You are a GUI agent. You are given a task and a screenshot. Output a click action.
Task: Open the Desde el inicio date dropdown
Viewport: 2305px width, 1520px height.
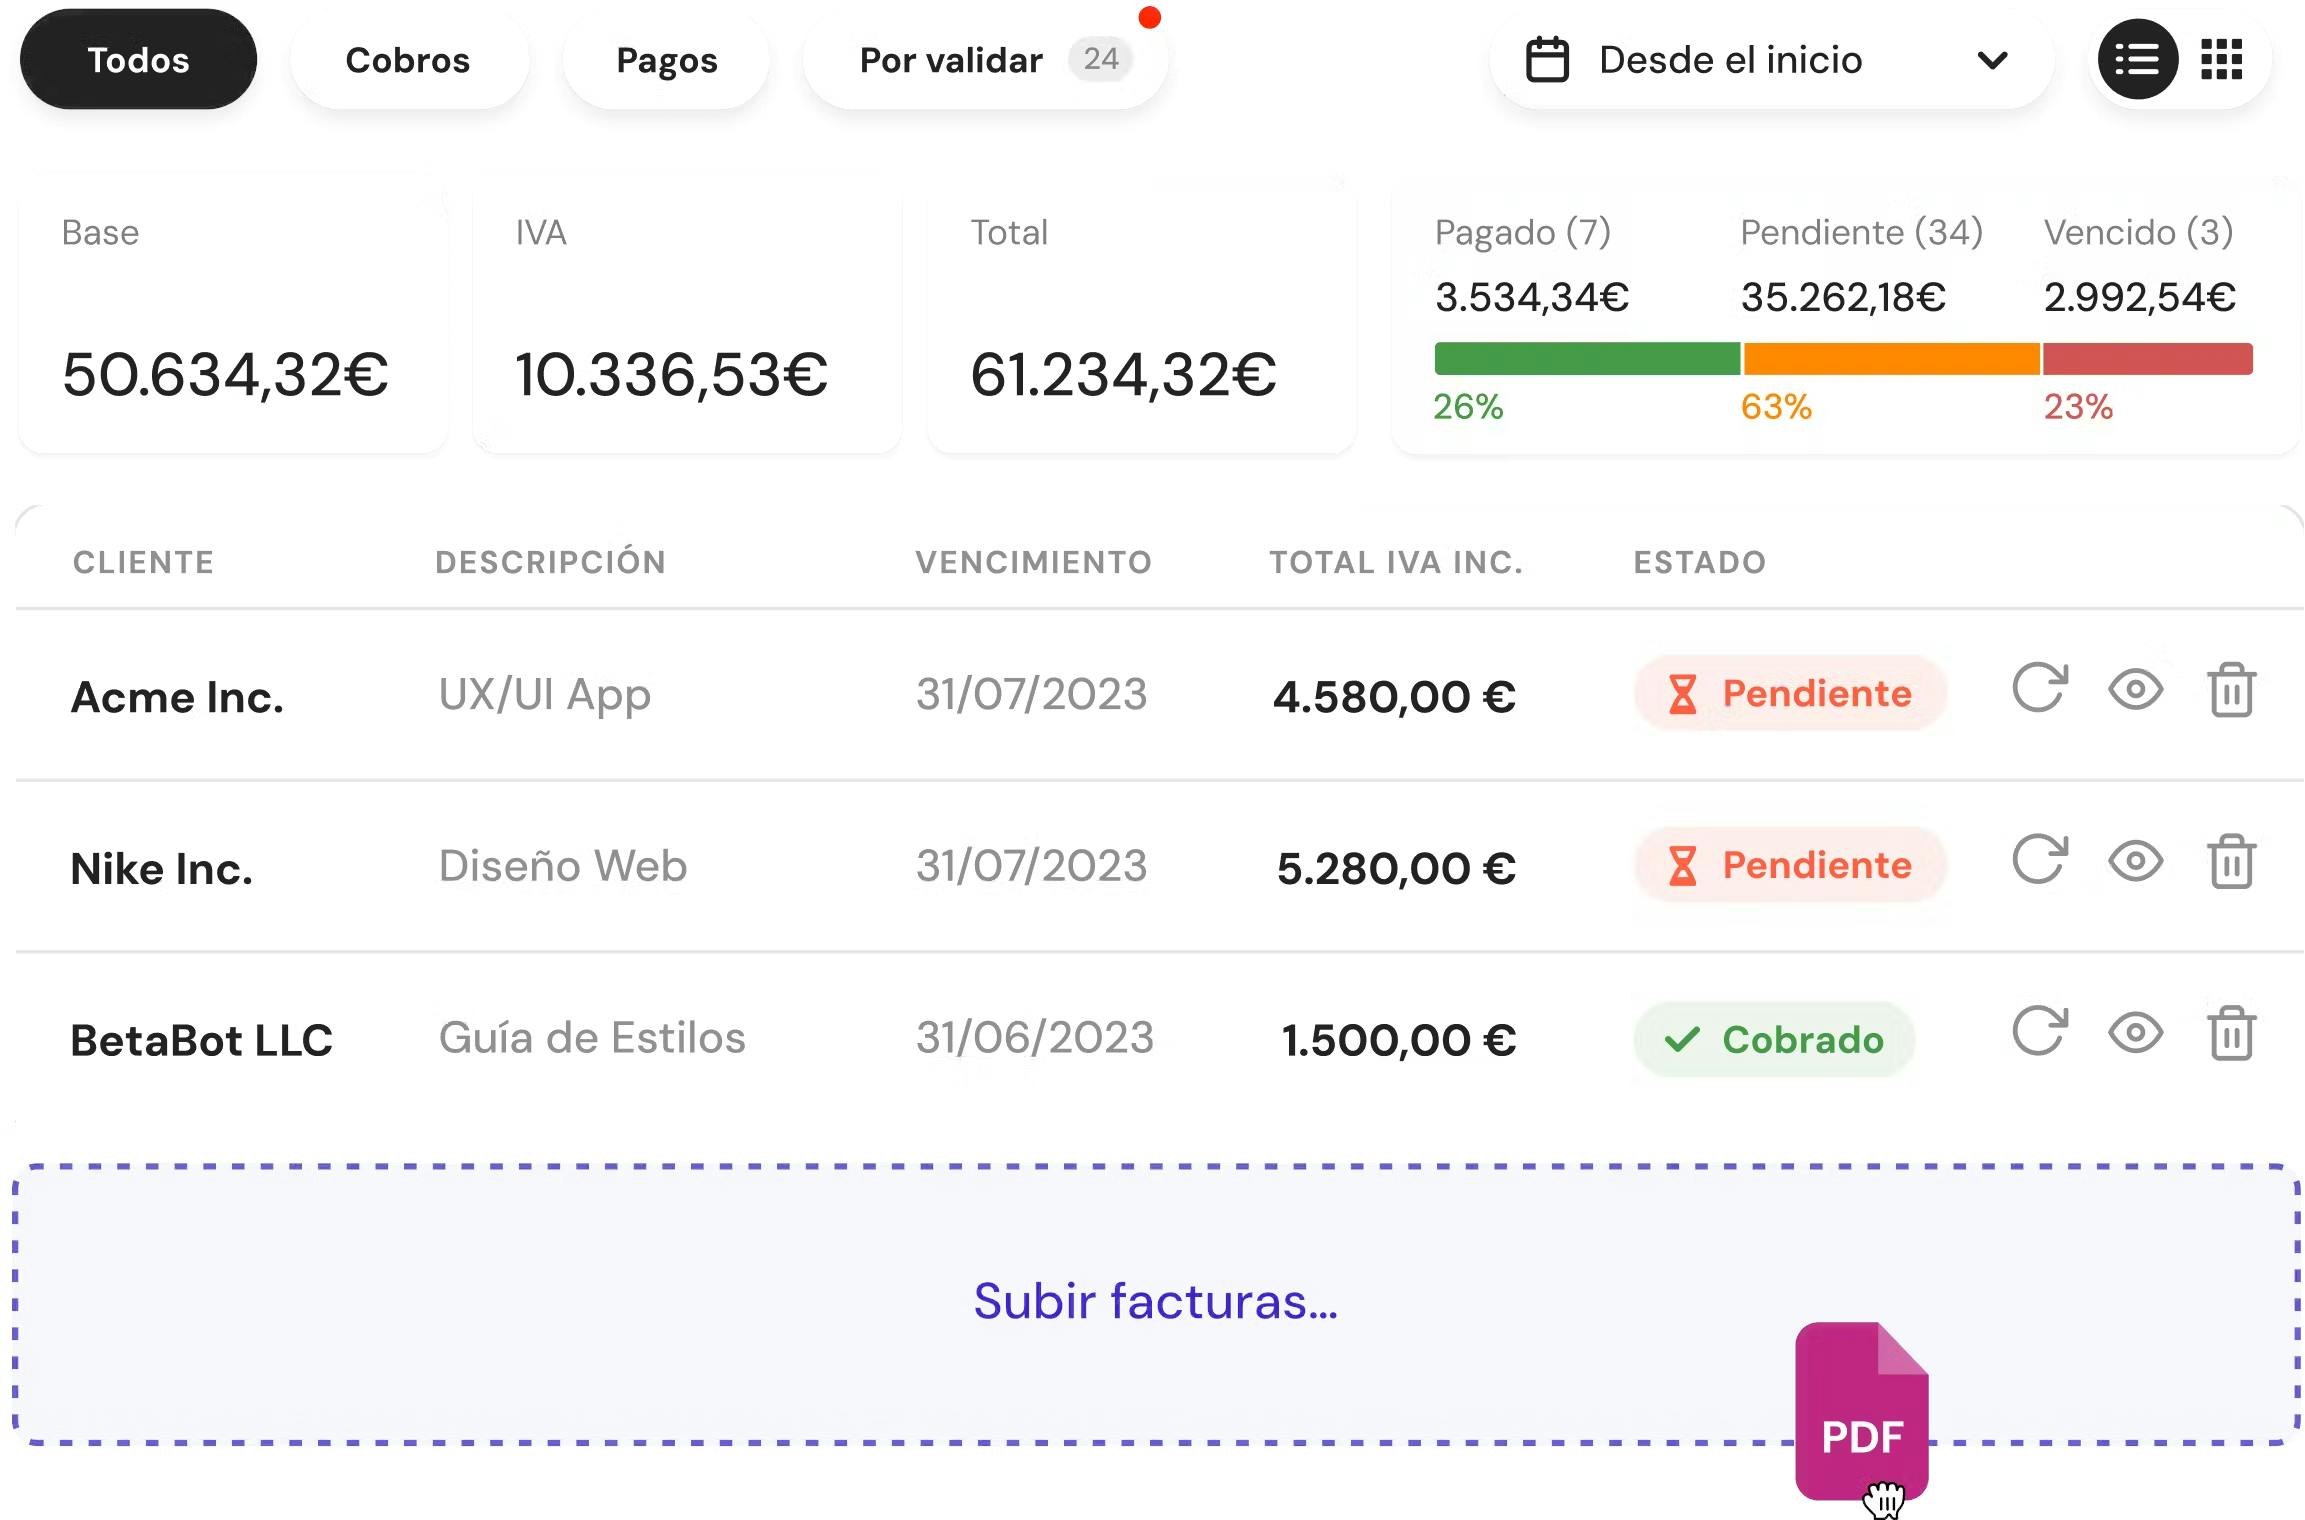(x=1770, y=60)
